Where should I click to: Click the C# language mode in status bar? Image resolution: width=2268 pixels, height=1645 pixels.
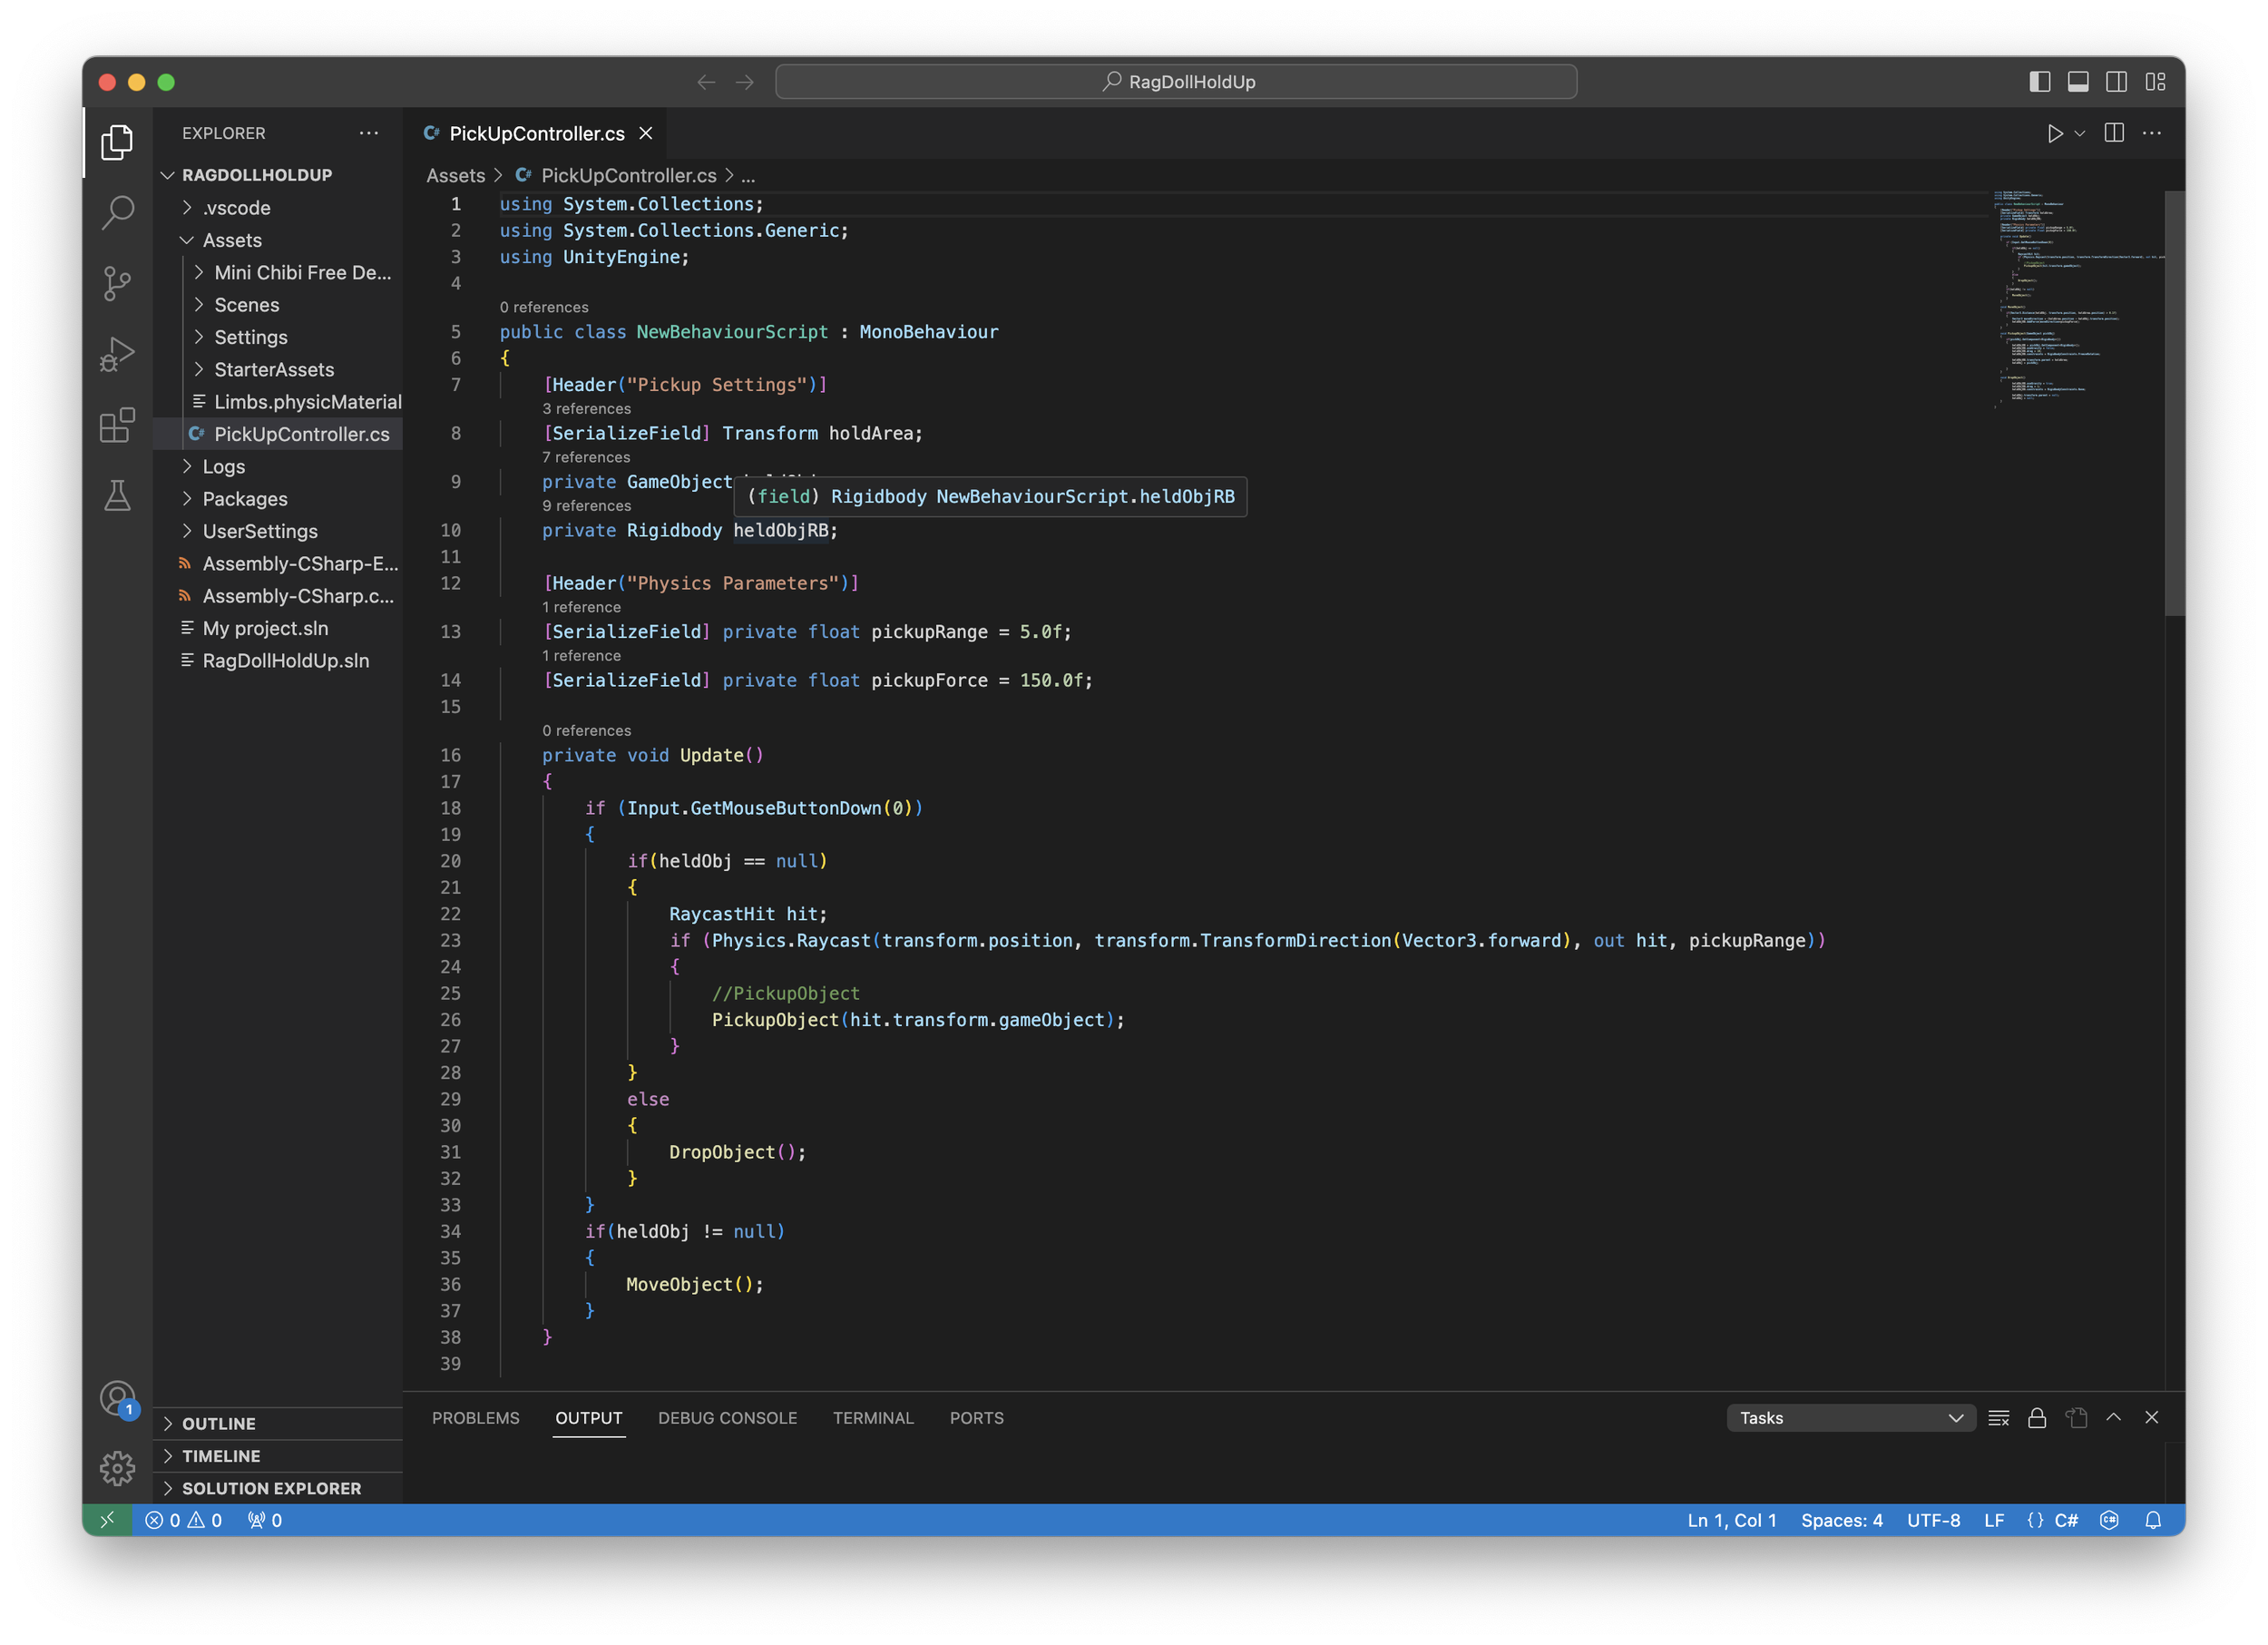pos(2066,1520)
